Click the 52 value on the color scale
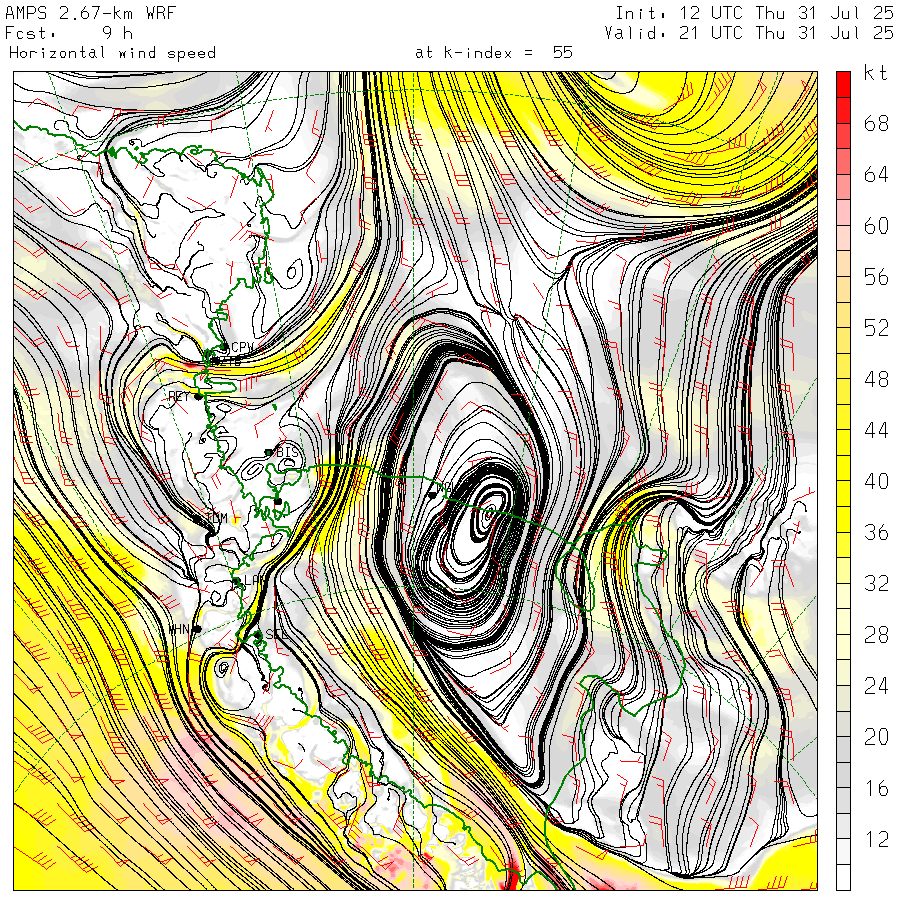900x900 pixels. (876, 328)
